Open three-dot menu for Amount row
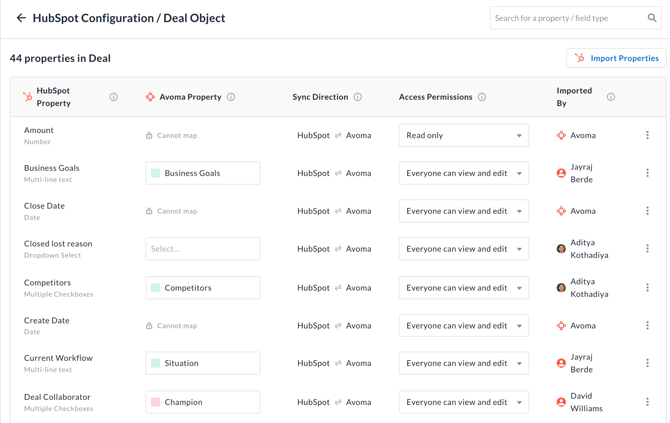This screenshot has height=423, width=670. tap(647, 135)
